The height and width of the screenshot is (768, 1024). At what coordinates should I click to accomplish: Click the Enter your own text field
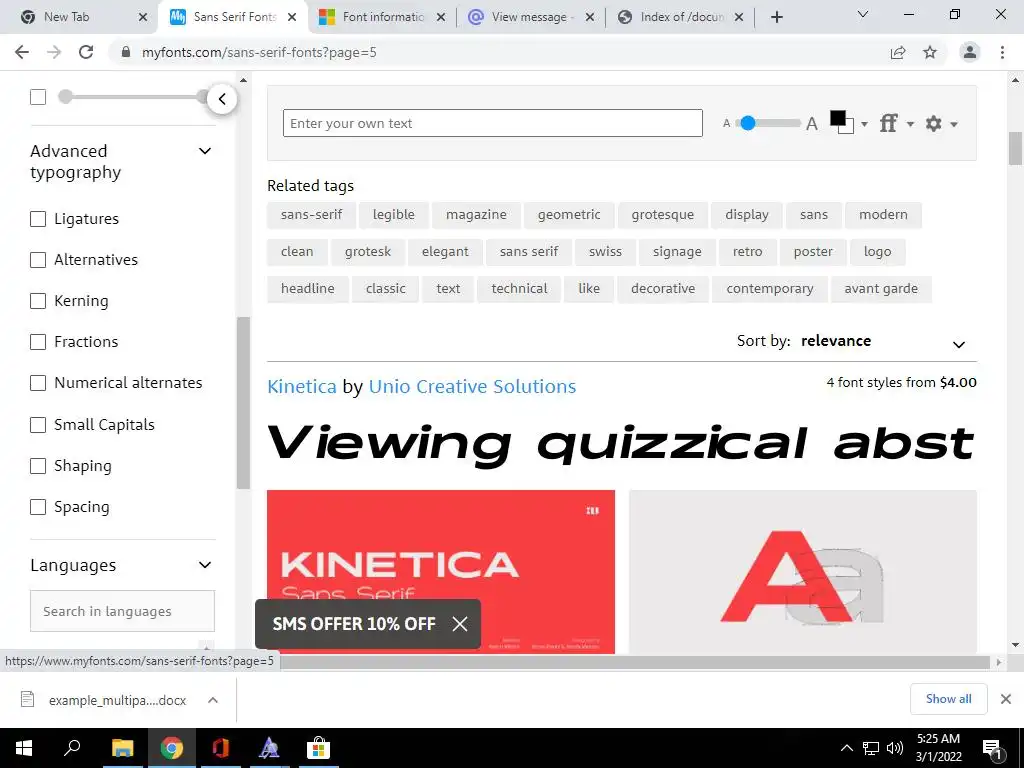(x=492, y=123)
